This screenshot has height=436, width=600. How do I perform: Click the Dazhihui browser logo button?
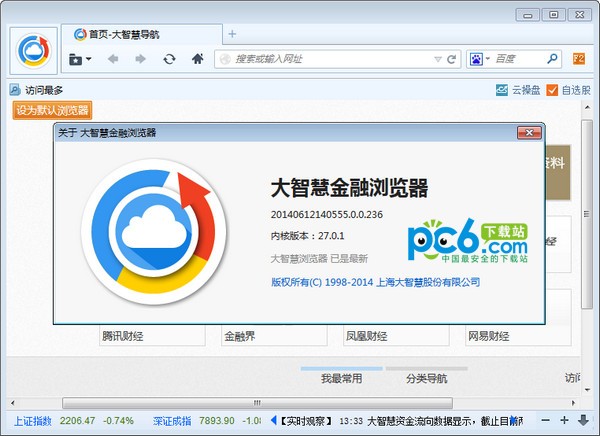34,51
